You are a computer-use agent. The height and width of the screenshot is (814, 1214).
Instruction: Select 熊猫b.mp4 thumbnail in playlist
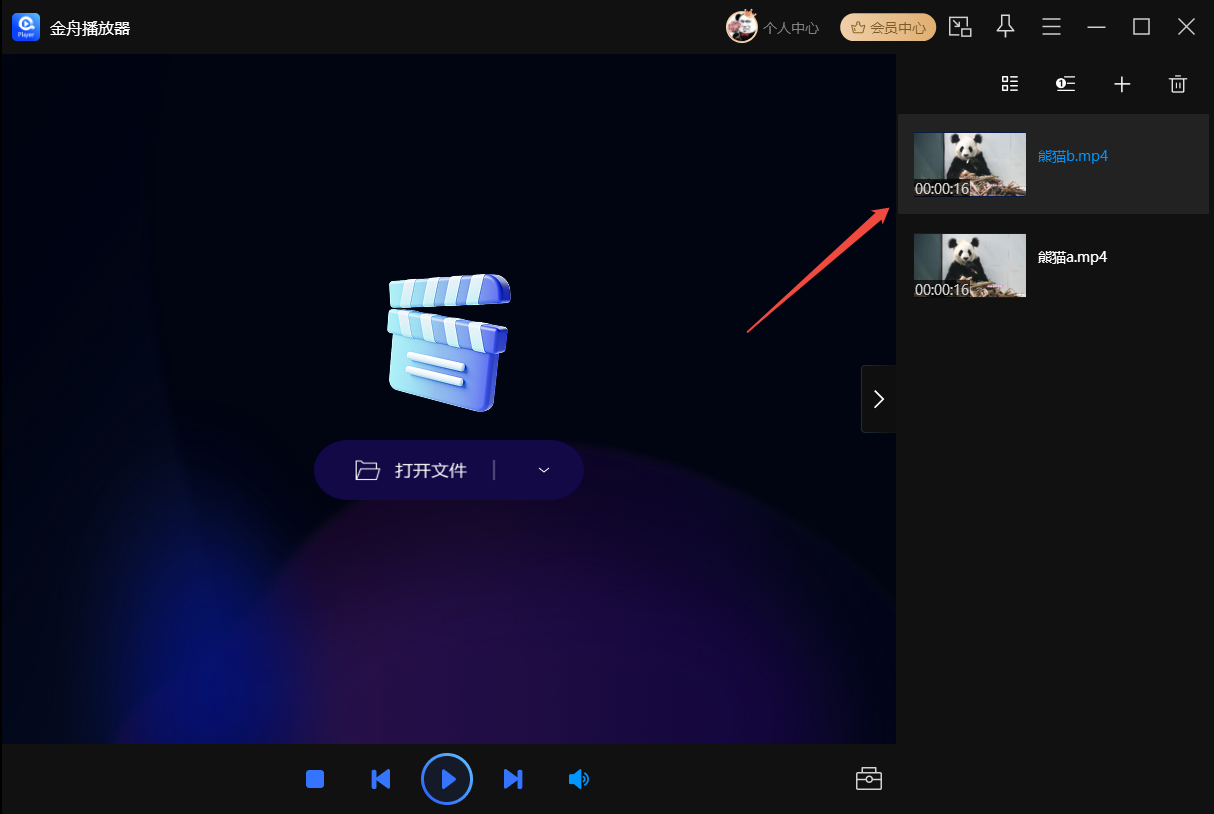click(970, 164)
